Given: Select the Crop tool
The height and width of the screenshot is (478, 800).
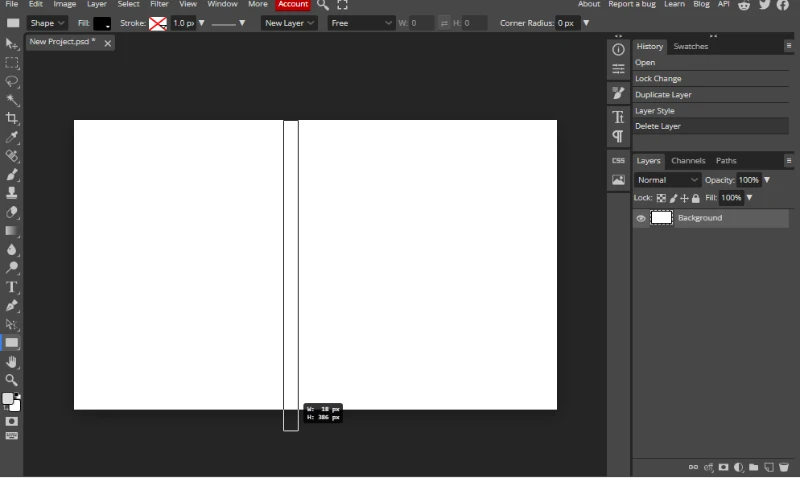Looking at the screenshot, I should (11, 119).
